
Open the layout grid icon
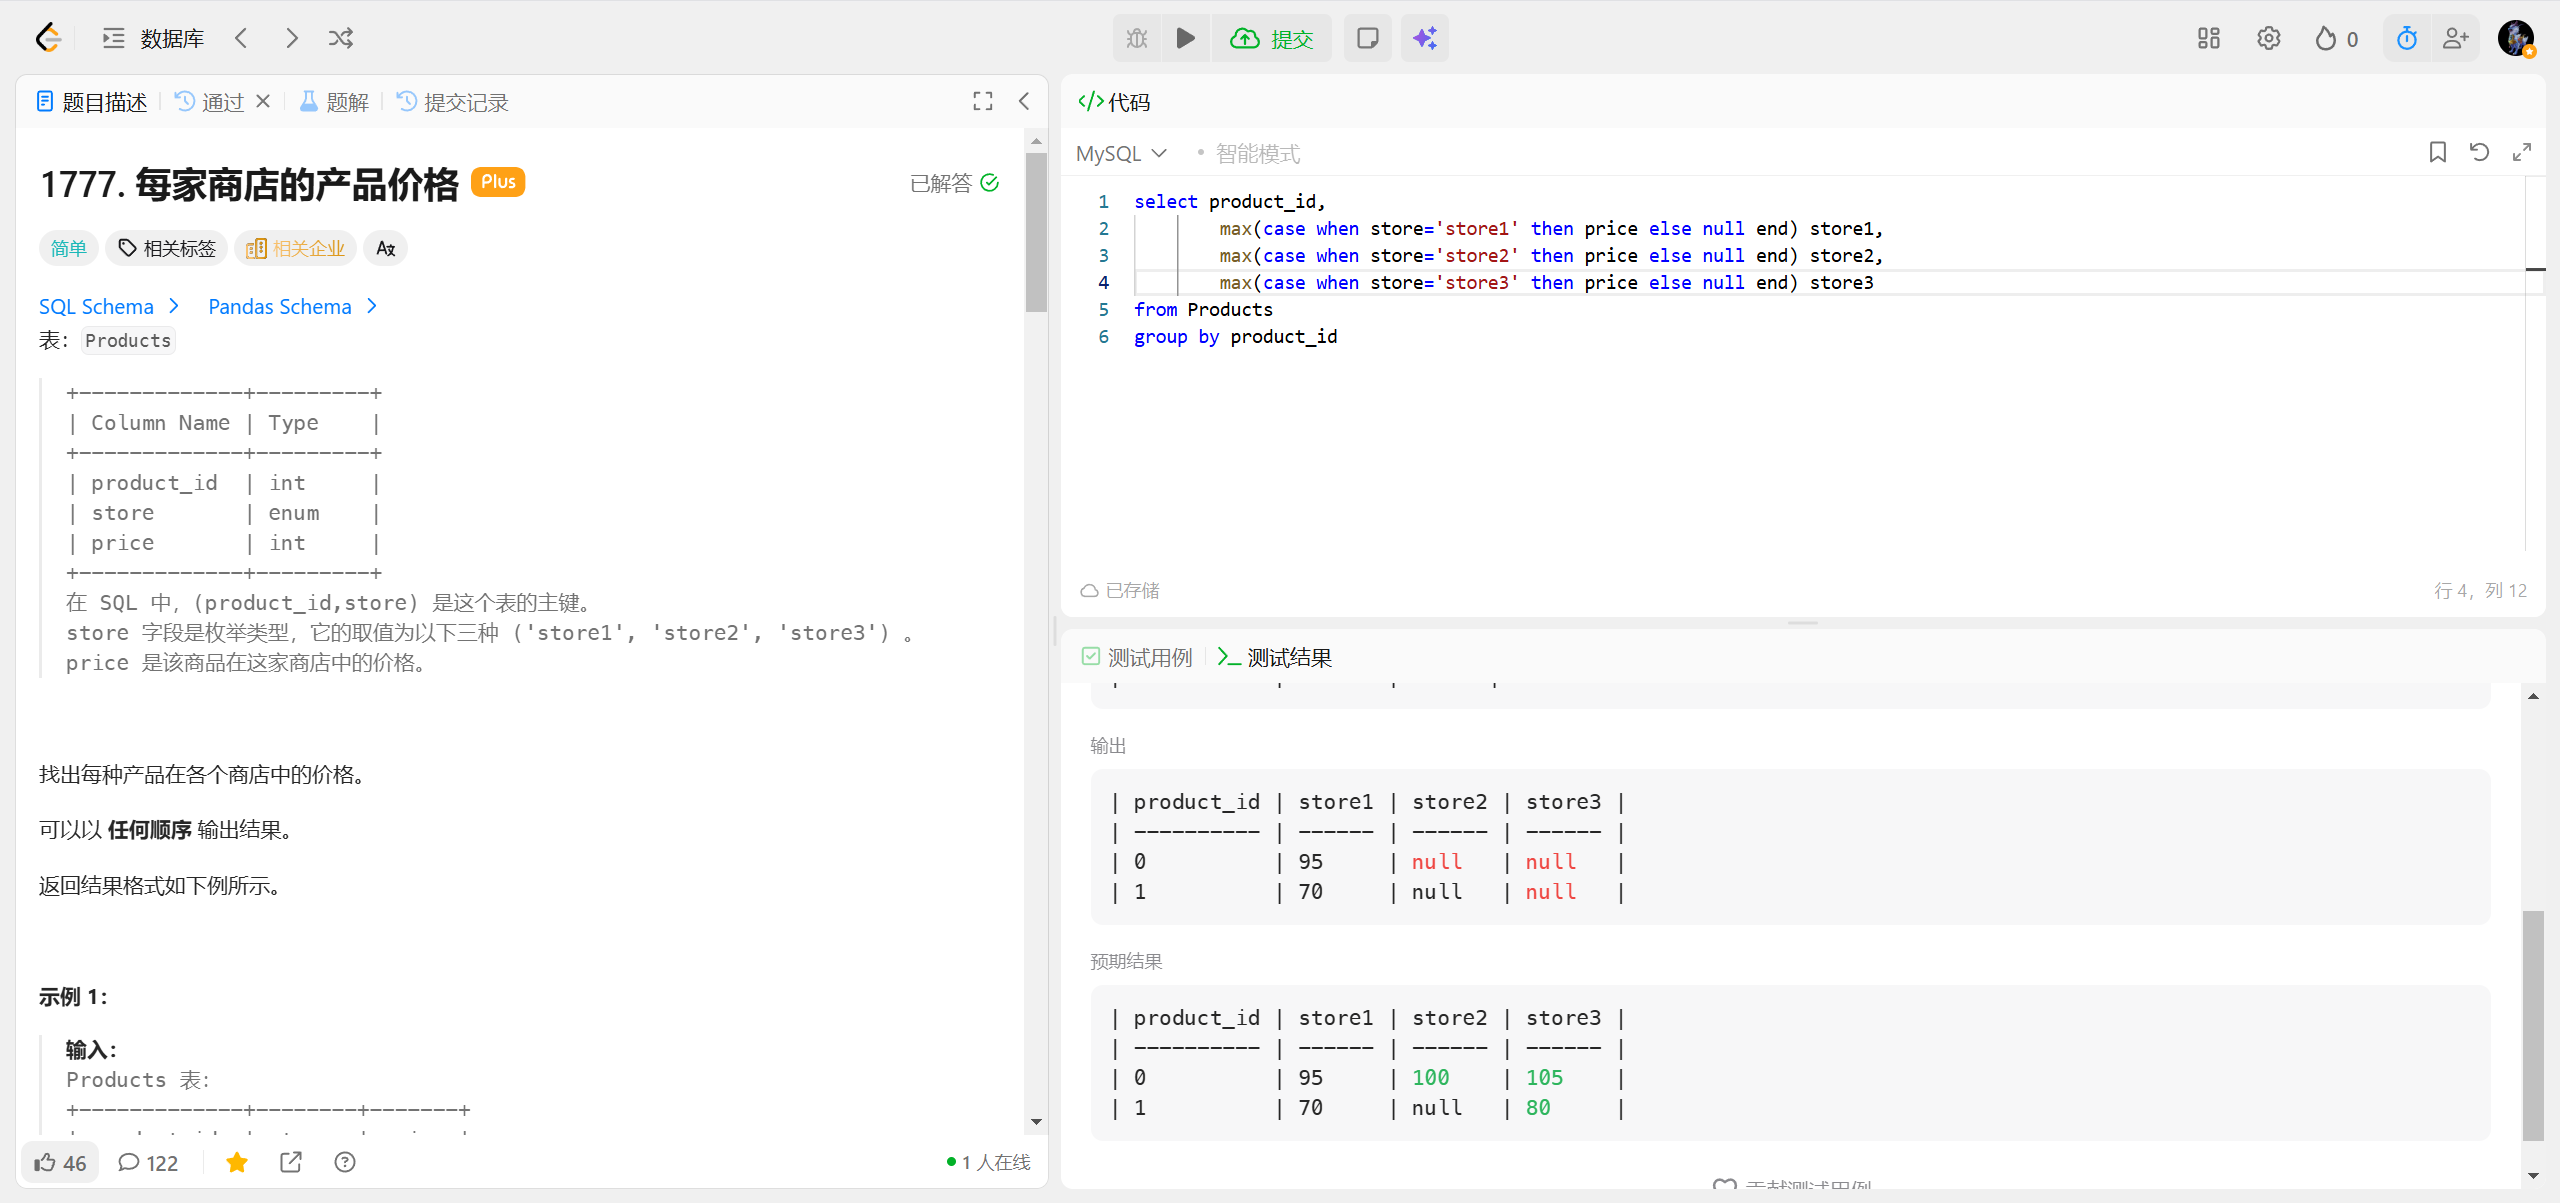pyautogui.click(x=2208, y=38)
